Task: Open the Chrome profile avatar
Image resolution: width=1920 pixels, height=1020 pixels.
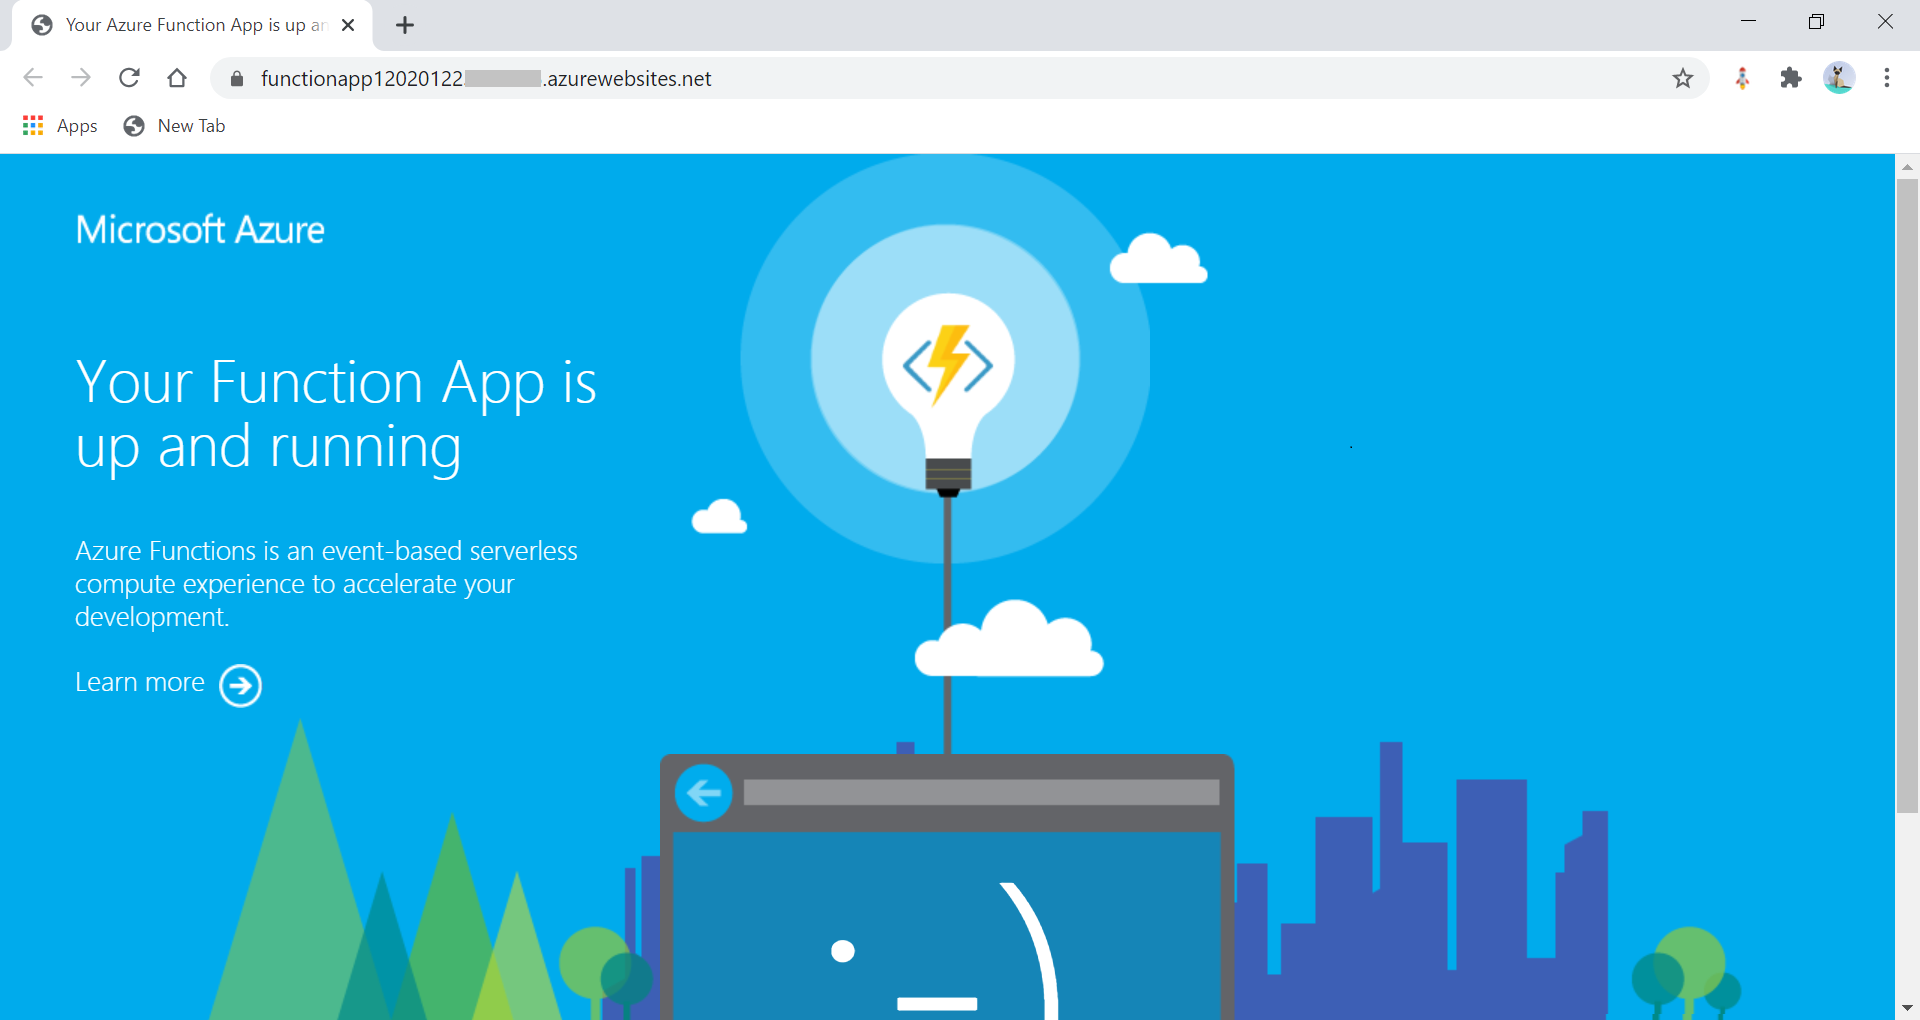Action: 1839,78
